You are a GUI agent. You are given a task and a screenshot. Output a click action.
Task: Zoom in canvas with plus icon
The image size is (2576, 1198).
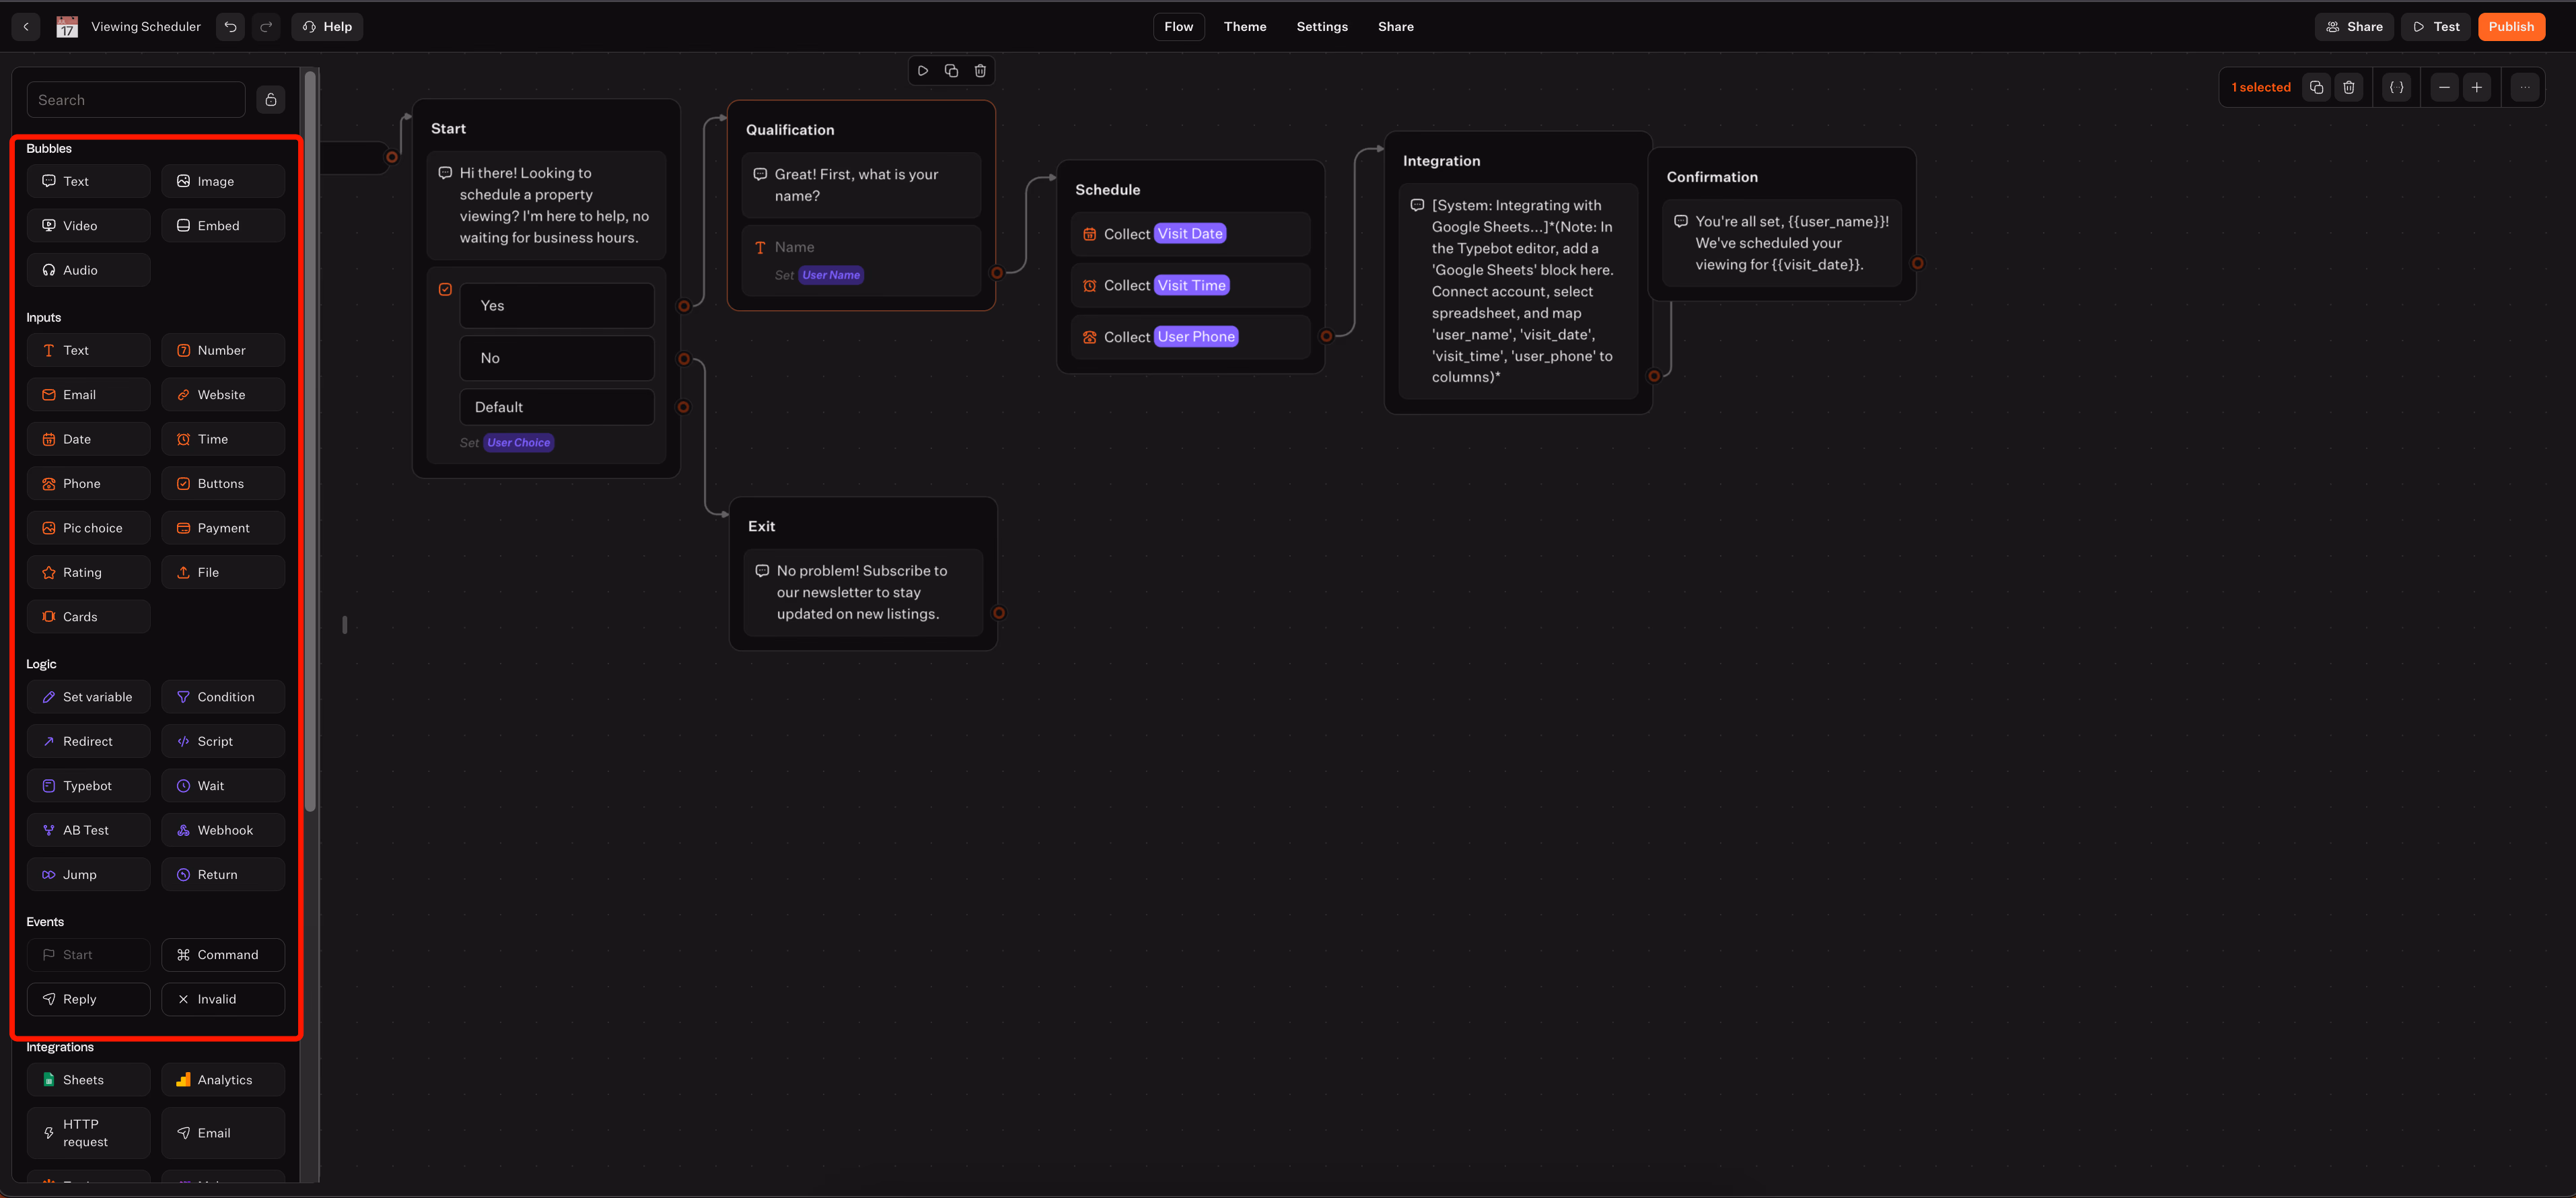pyautogui.click(x=2476, y=88)
